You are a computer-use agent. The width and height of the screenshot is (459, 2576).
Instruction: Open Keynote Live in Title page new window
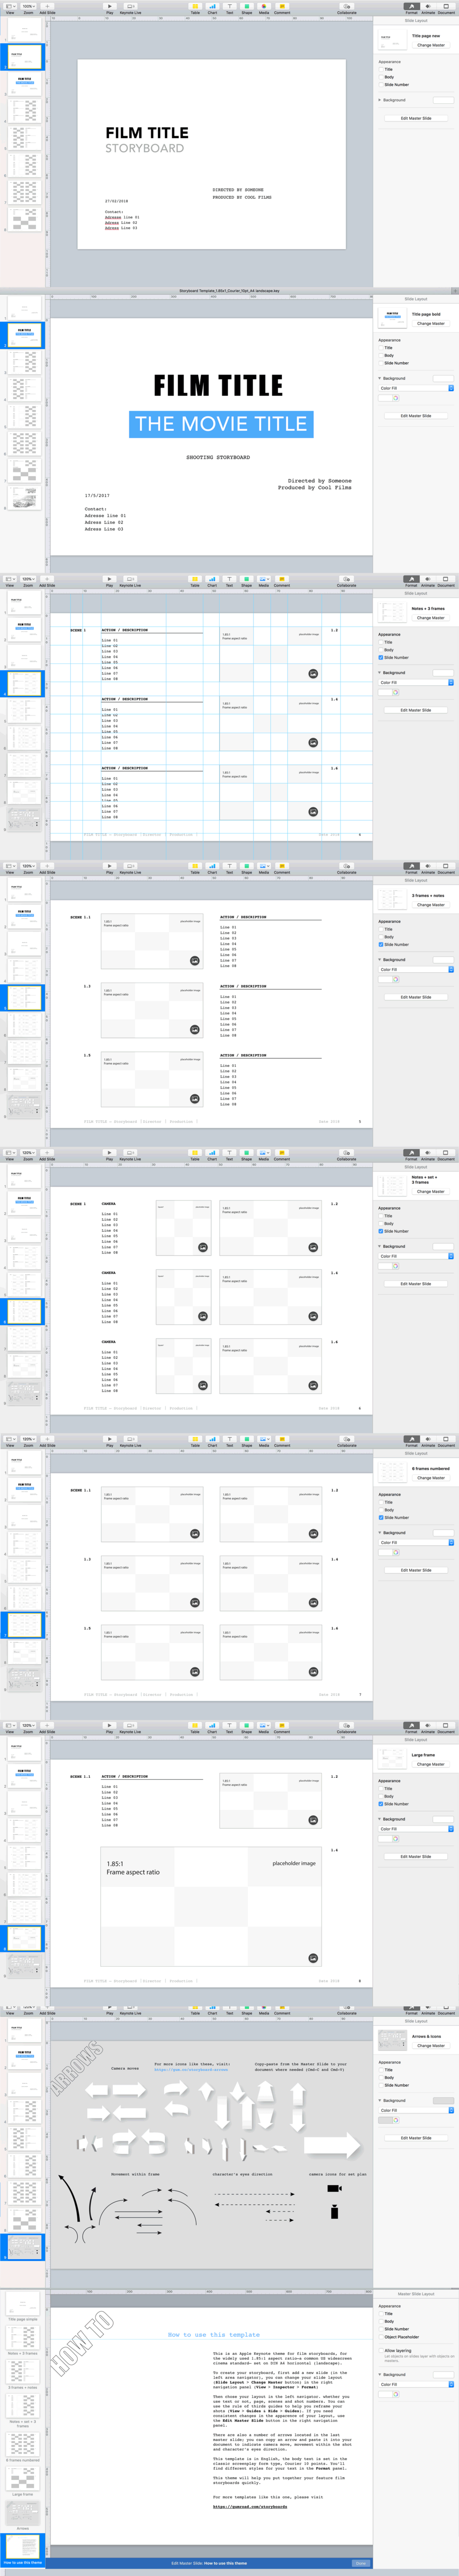(130, 6)
